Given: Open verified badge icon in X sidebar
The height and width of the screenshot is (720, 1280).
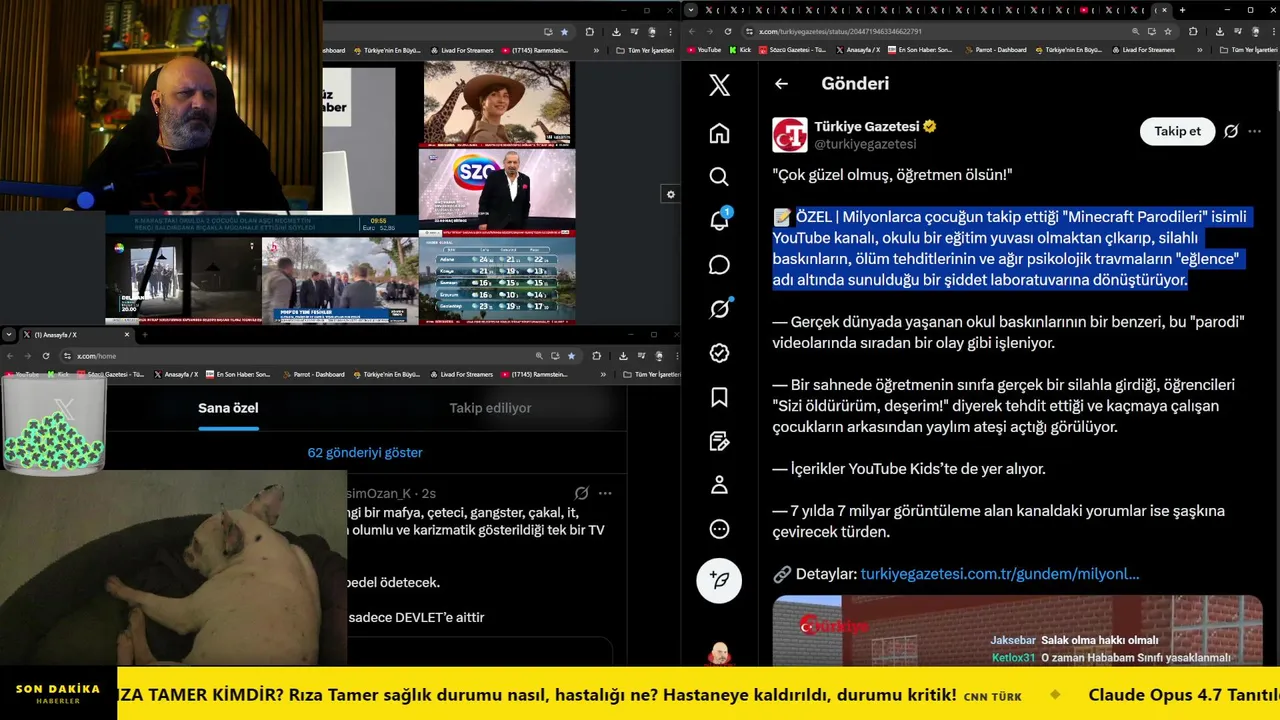Looking at the screenshot, I should click(x=719, y=353).
